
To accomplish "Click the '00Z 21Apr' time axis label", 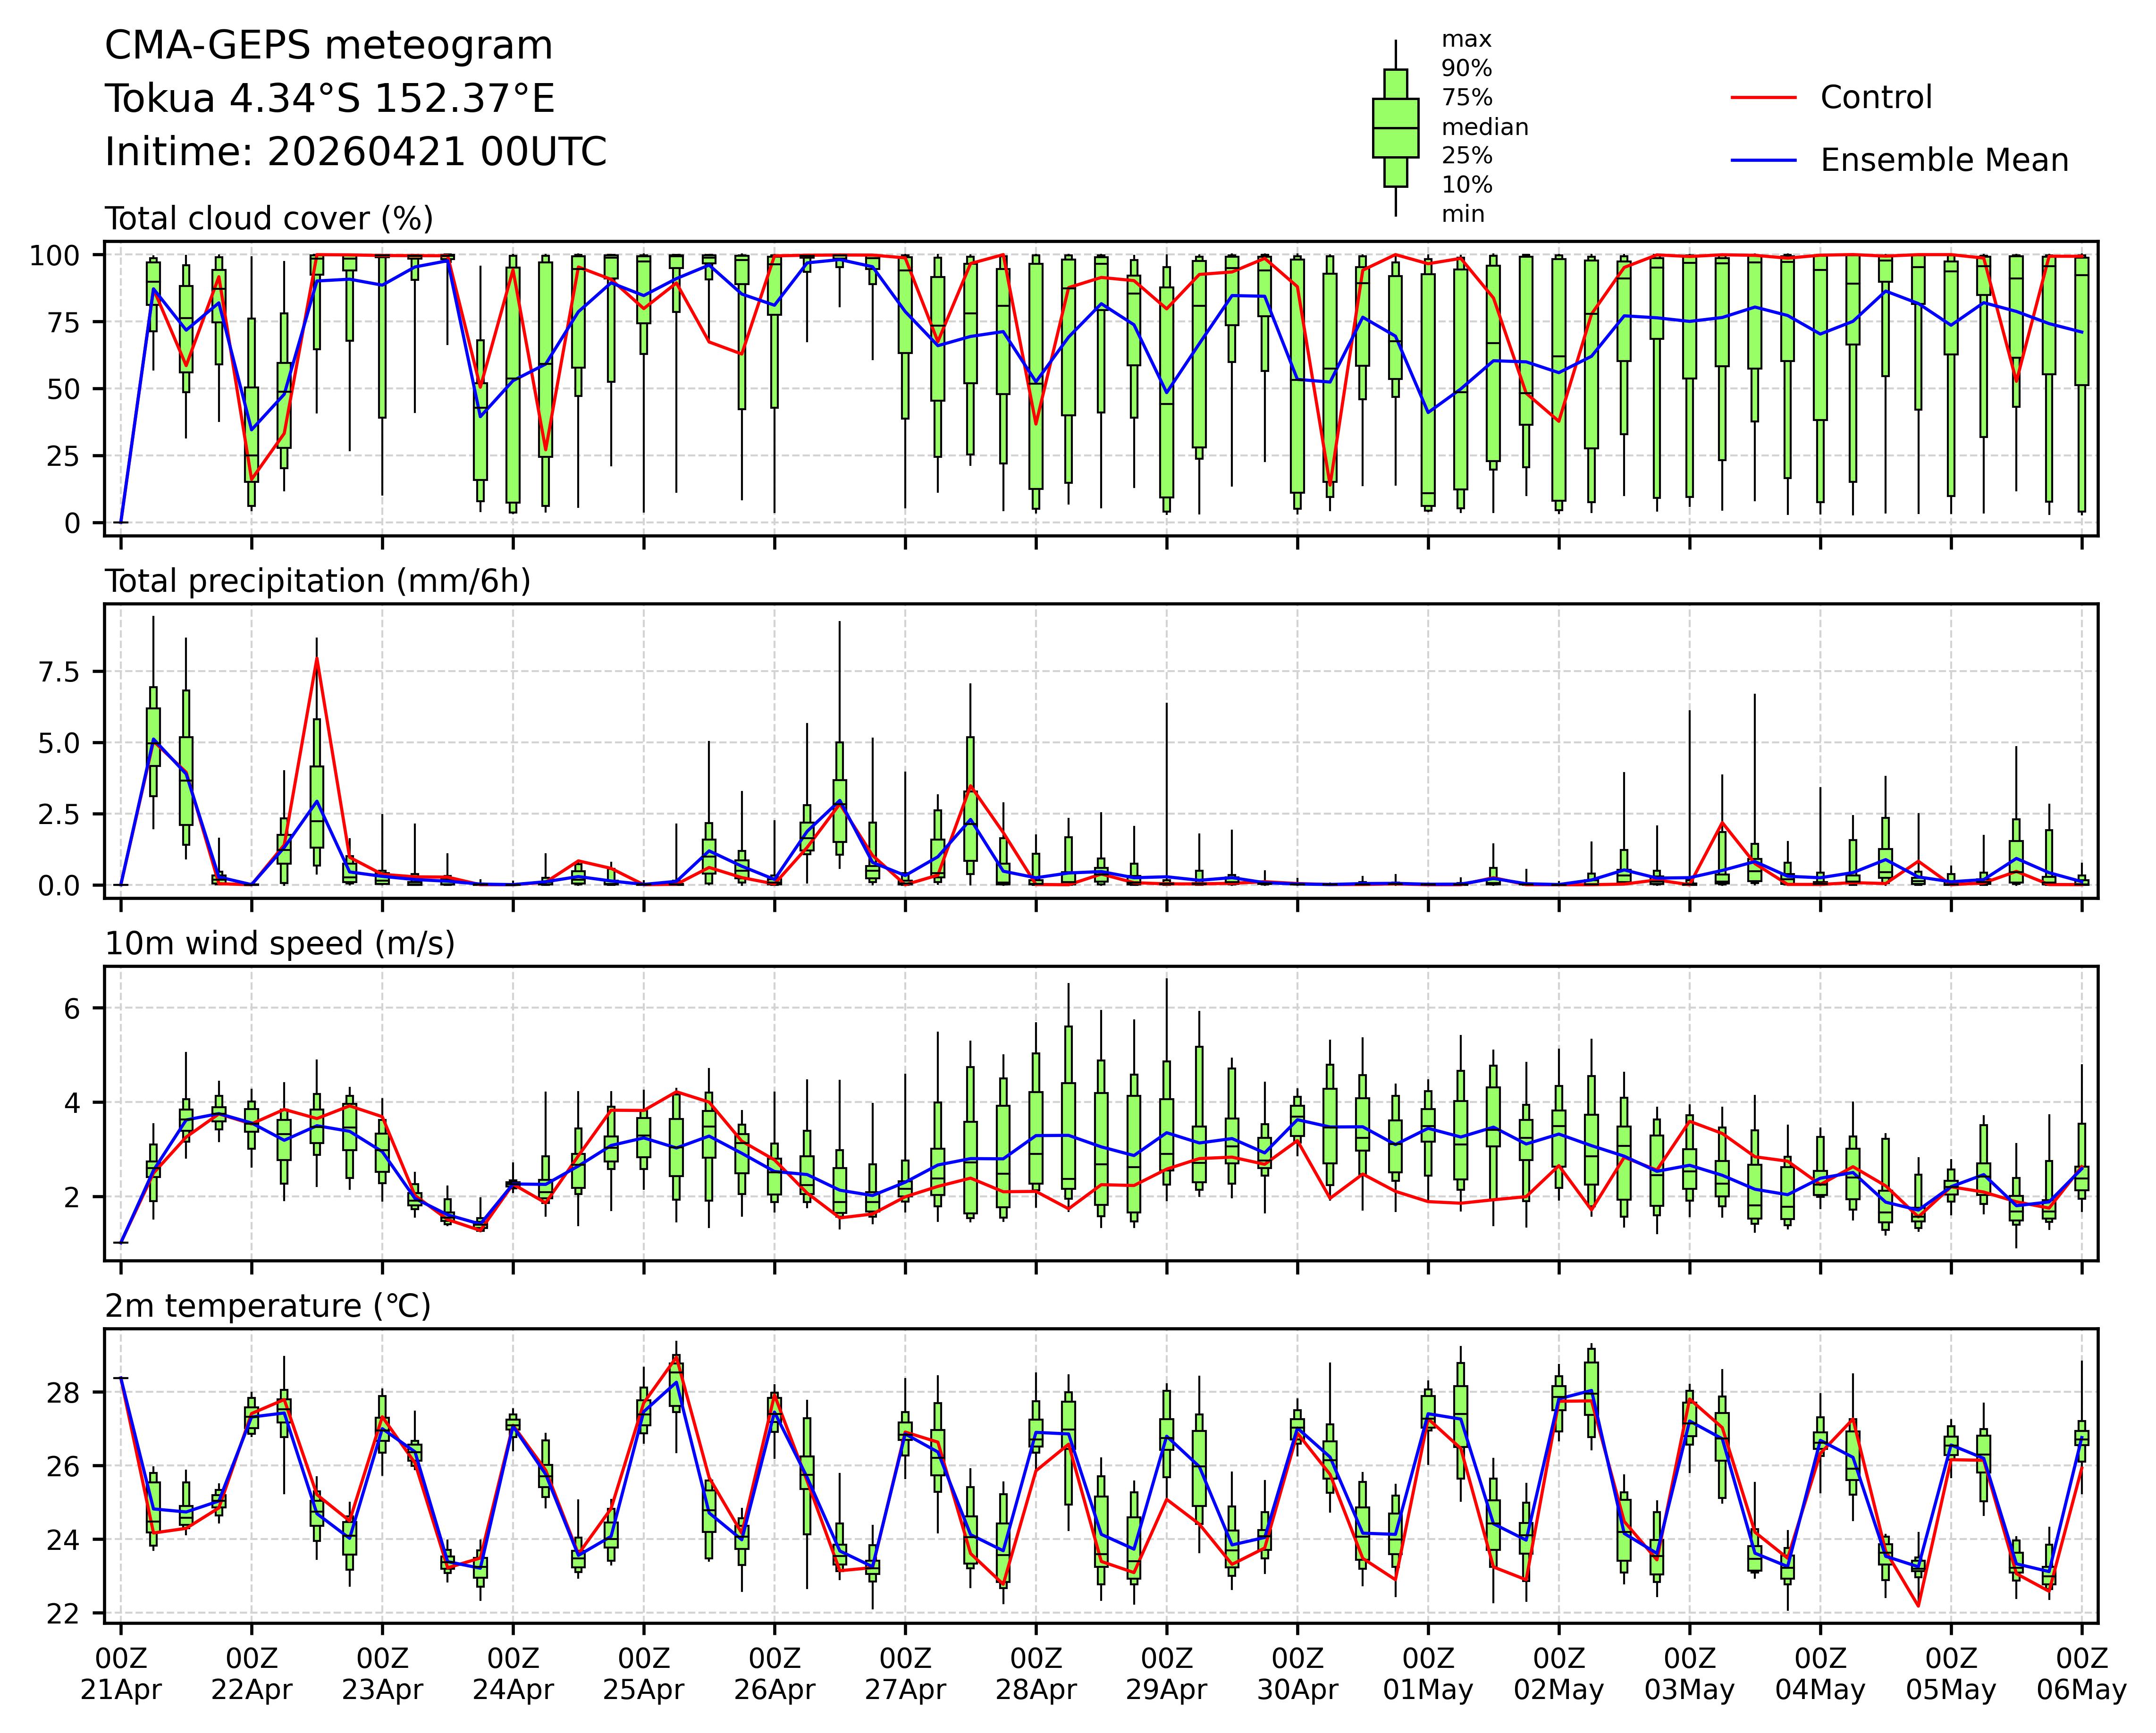I will coord(121,1673).
